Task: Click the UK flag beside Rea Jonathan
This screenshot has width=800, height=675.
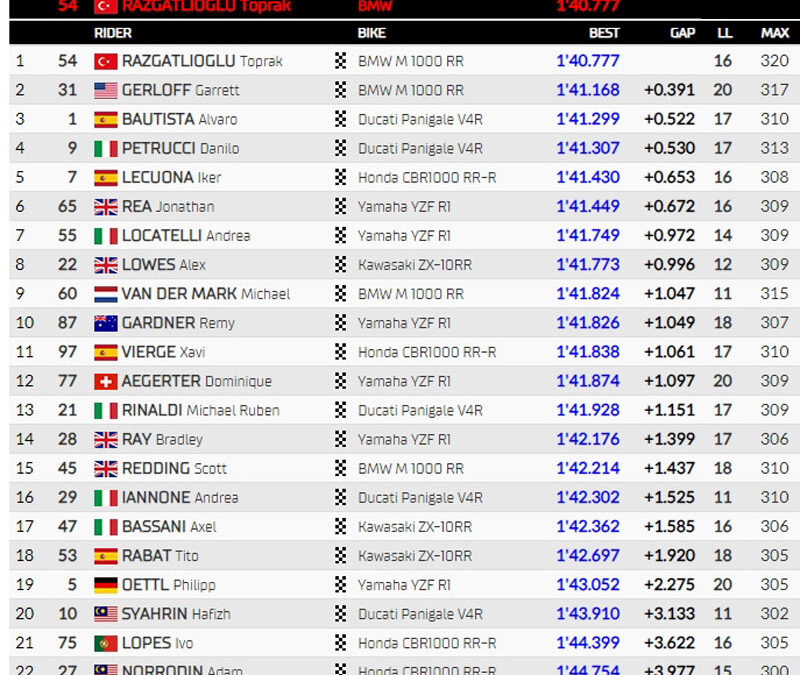Action: point(106,207)
